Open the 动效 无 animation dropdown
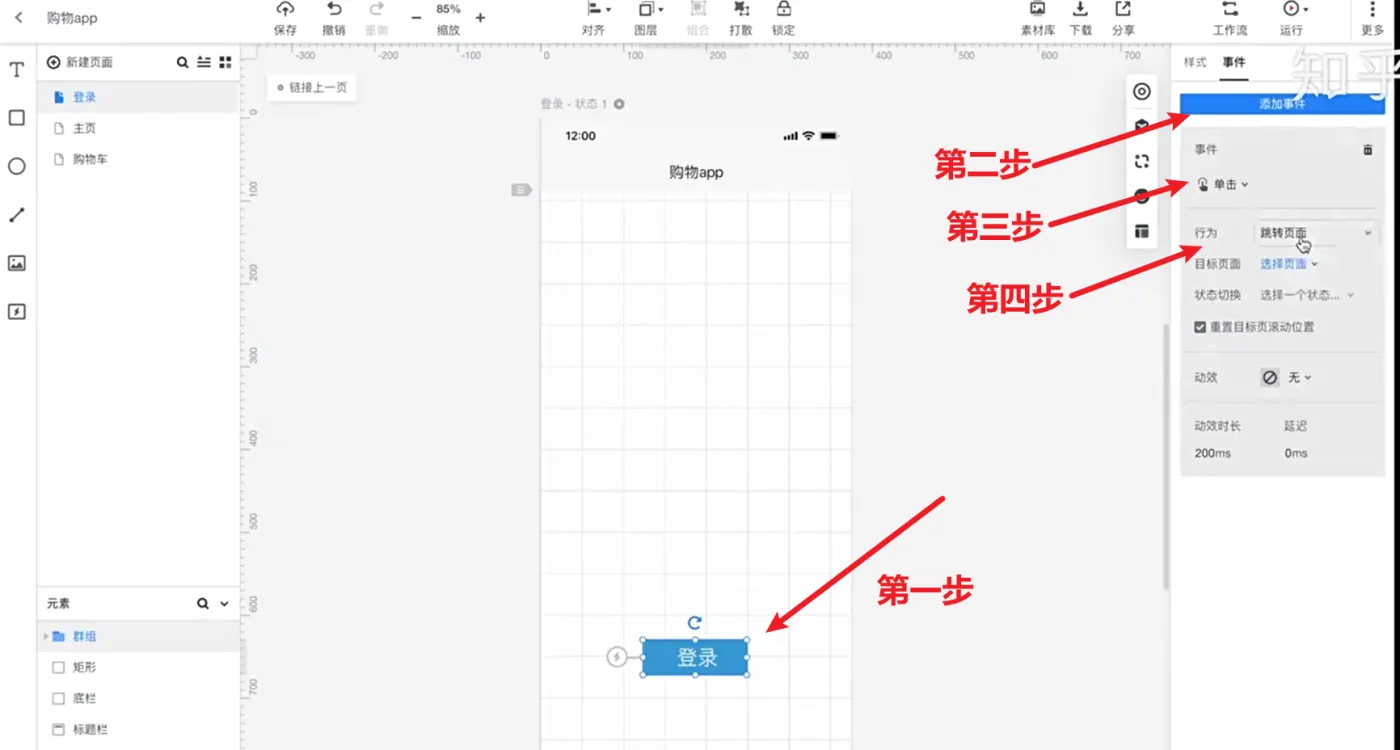The image size is (1400, 750). [1286, 378]
